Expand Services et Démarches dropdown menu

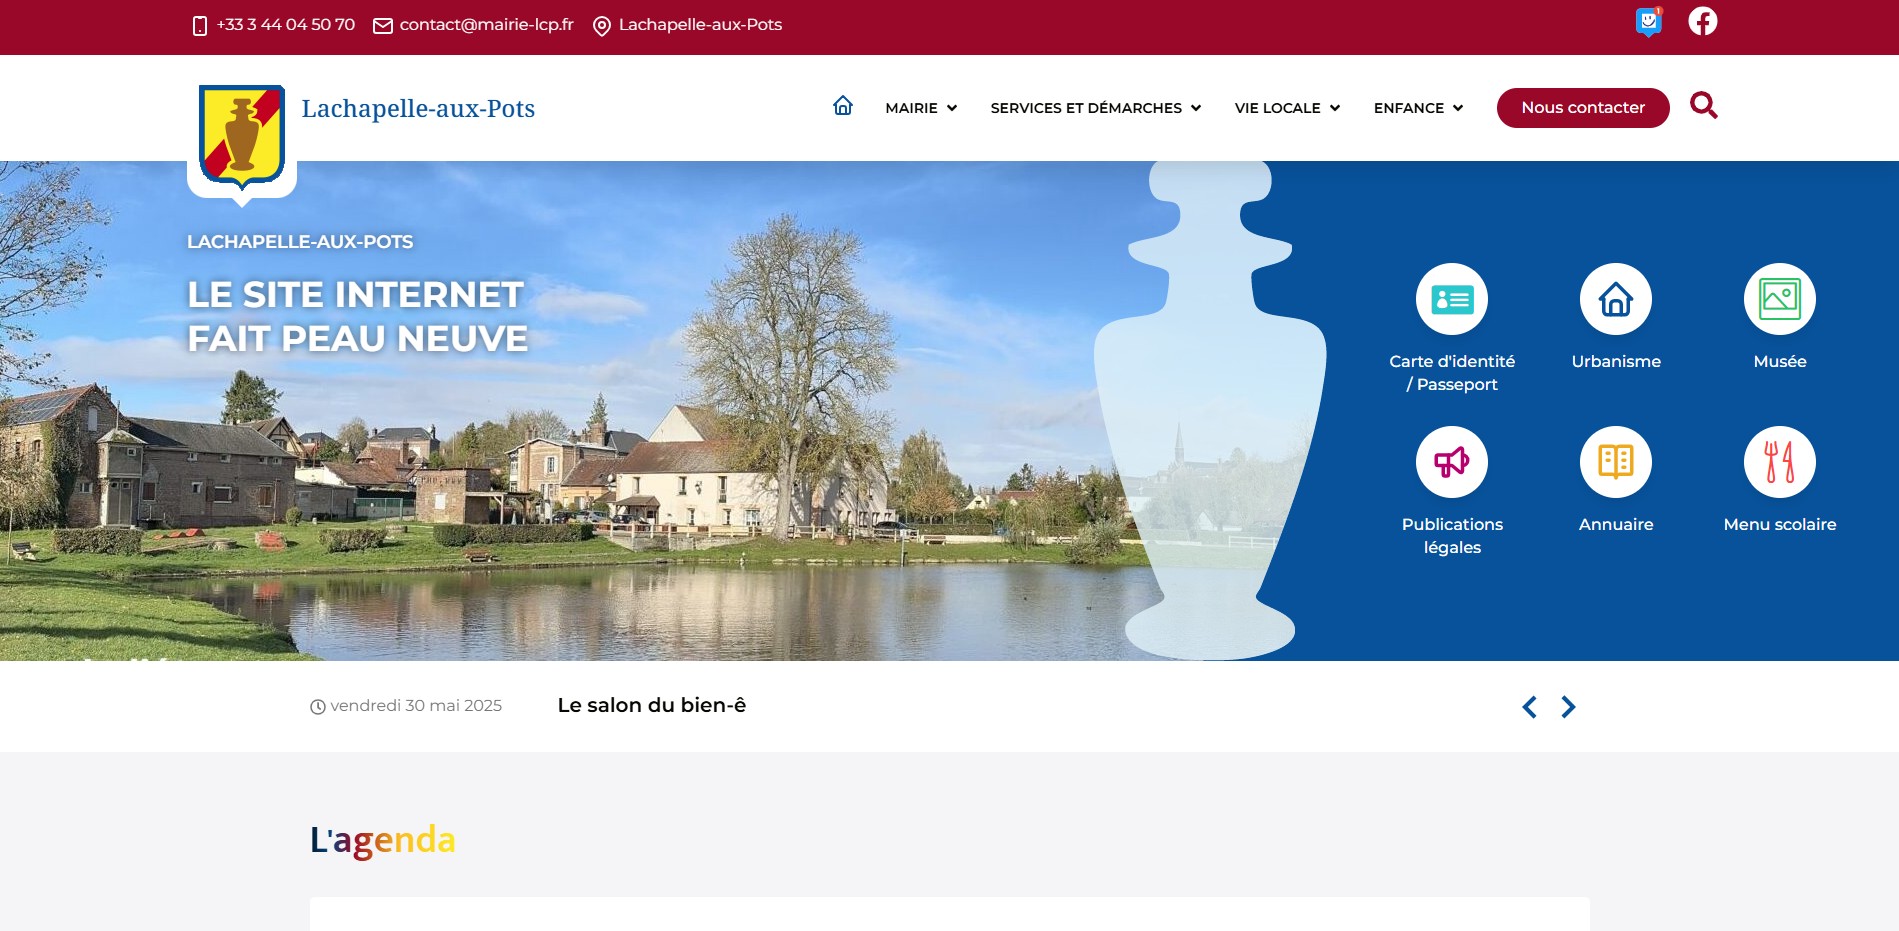point(1096,108)
